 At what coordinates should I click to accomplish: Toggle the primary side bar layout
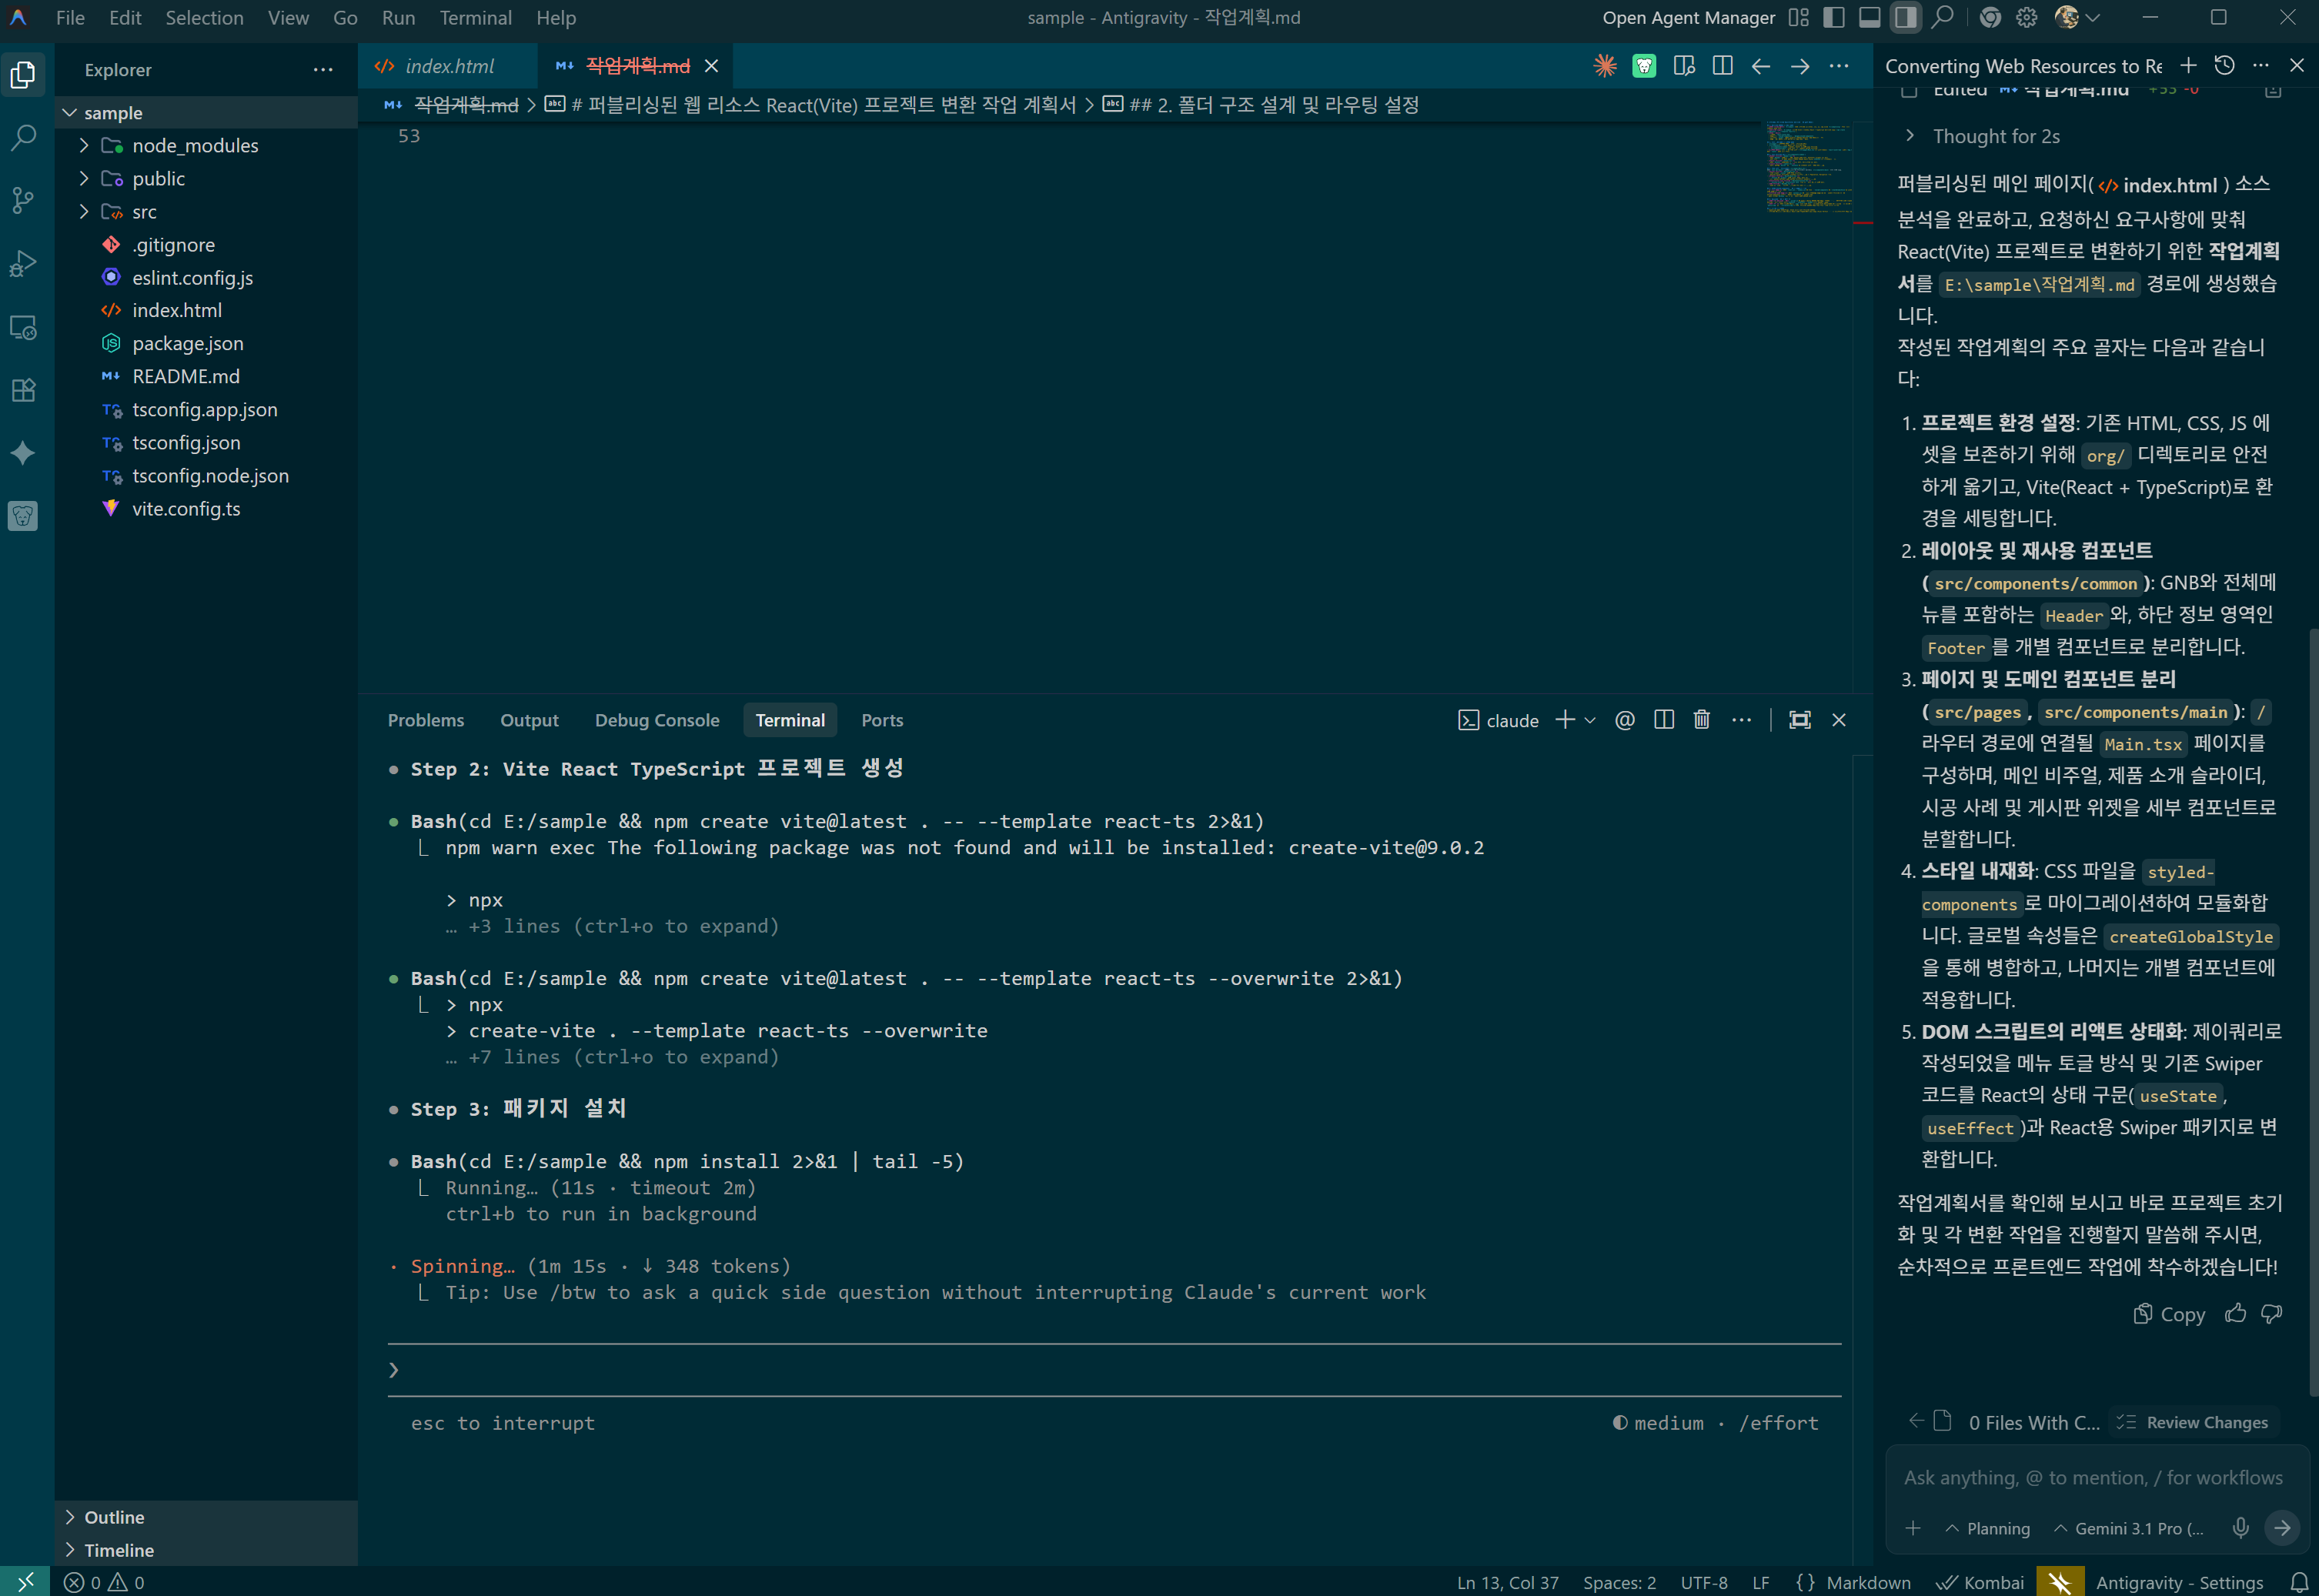pyautogui.click(x=1833, y=18)
